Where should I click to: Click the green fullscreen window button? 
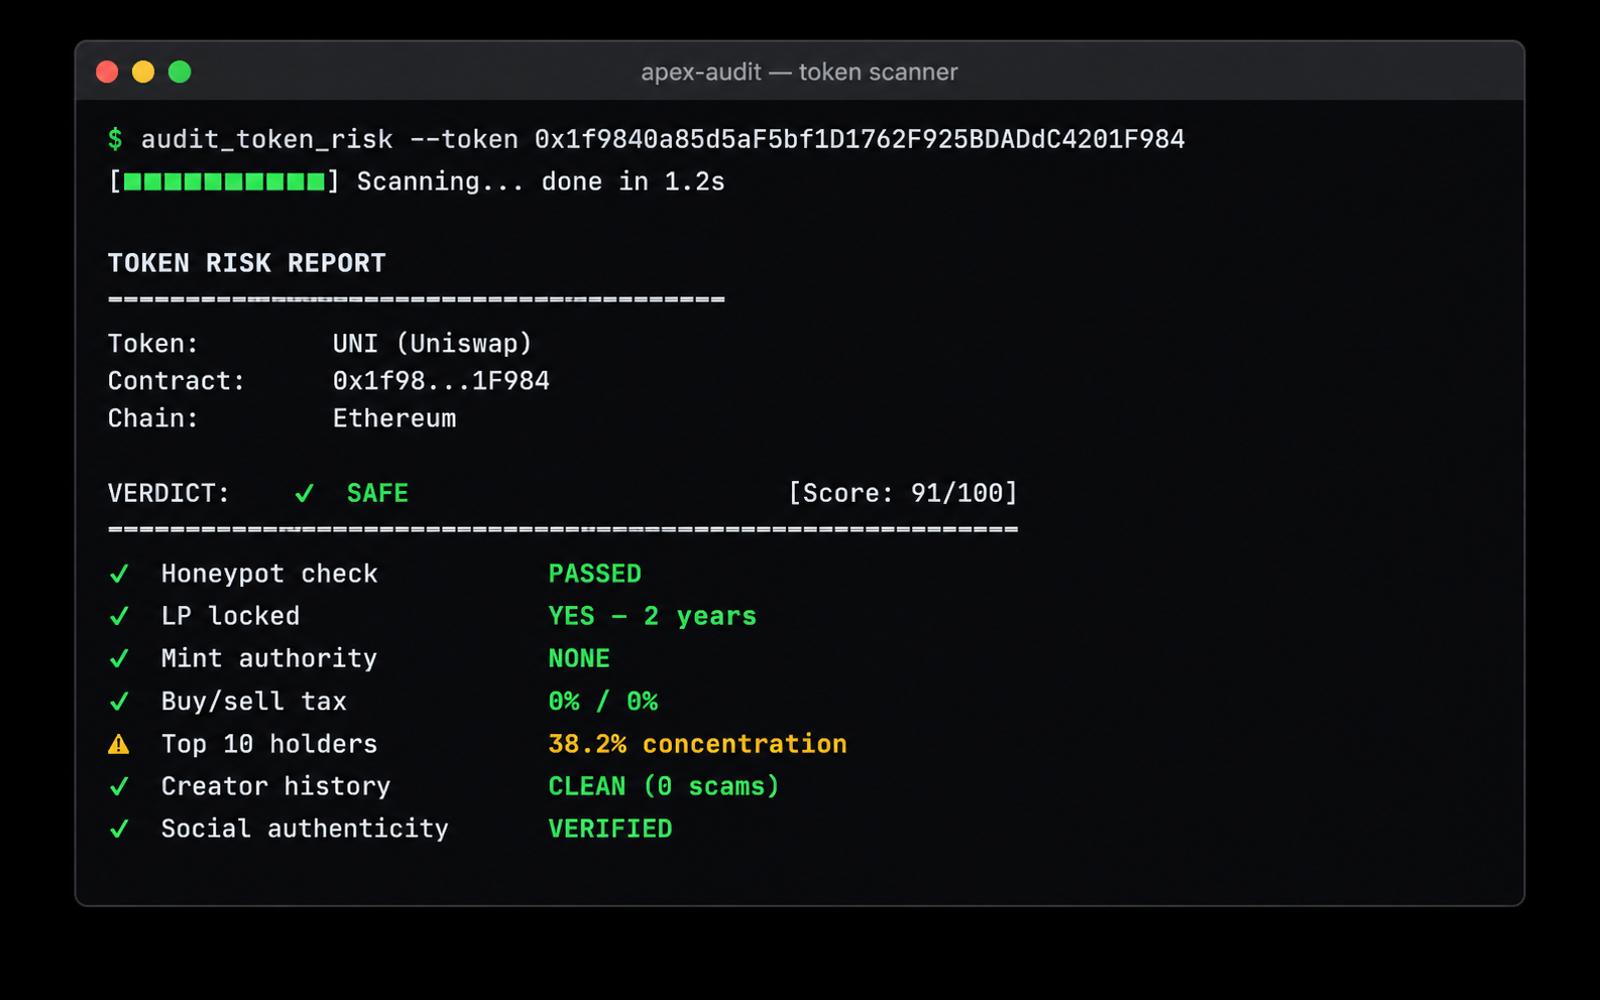point(180,72)
